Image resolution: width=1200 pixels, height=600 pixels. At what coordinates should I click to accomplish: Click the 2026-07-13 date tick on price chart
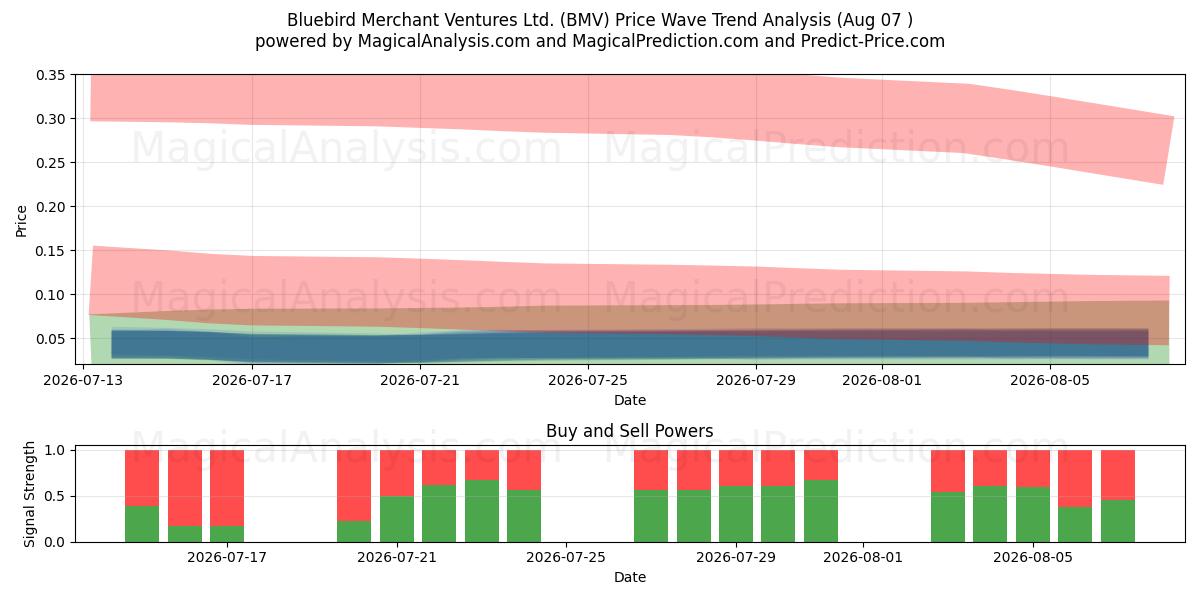coord(84,380)
